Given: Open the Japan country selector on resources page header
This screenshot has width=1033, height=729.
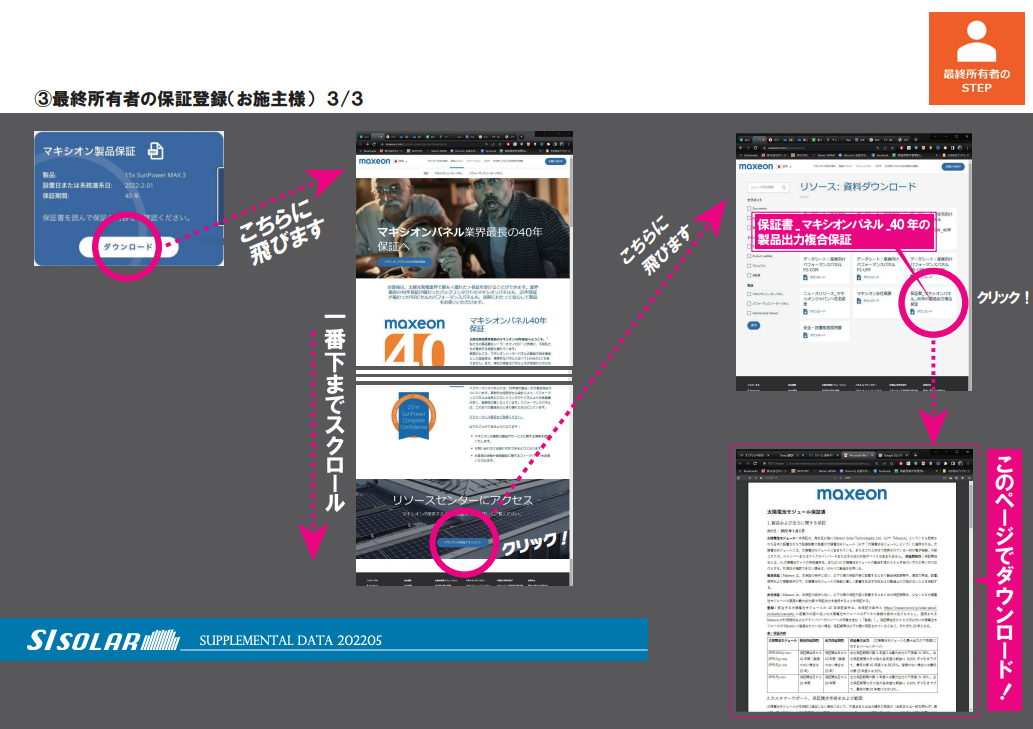Looking at the screenshot, I should (x=783, y=167).
